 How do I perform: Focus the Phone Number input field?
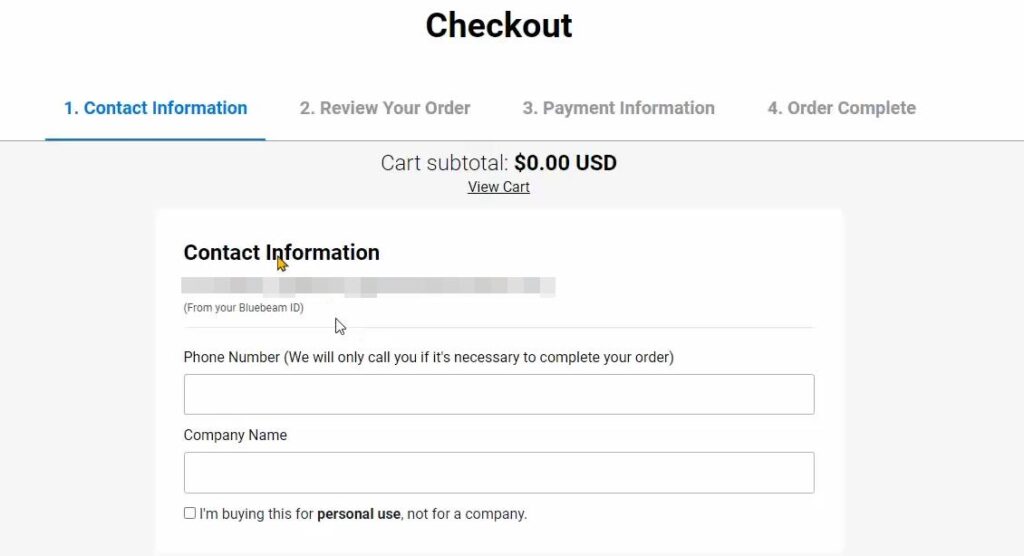[x=499, y=394]
